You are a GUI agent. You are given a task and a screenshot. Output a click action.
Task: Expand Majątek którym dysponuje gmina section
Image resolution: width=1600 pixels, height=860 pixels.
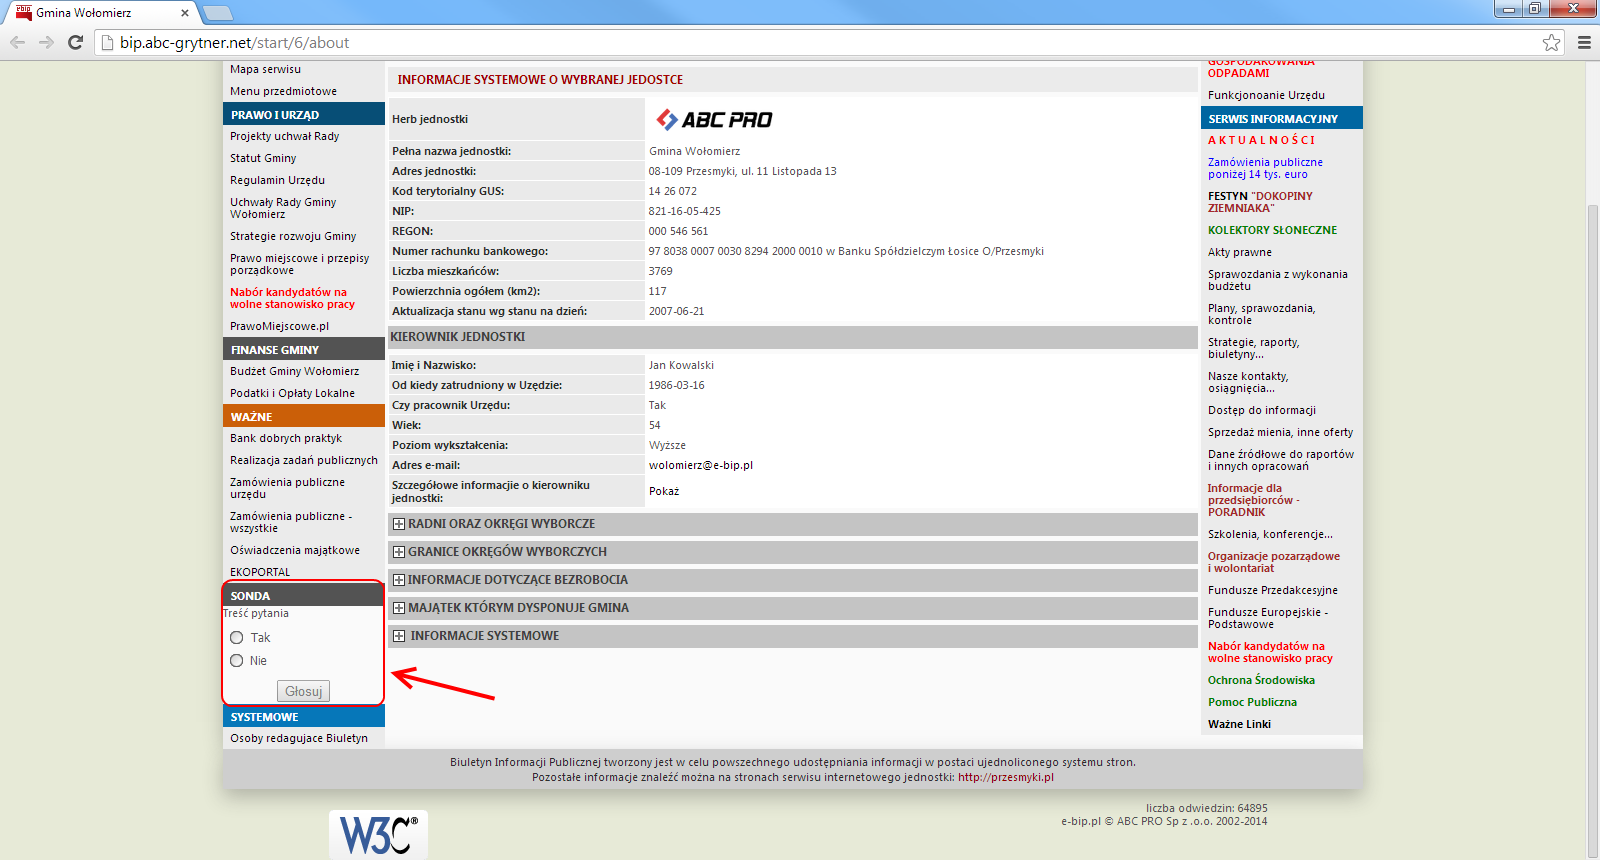[x=399, y=608]
